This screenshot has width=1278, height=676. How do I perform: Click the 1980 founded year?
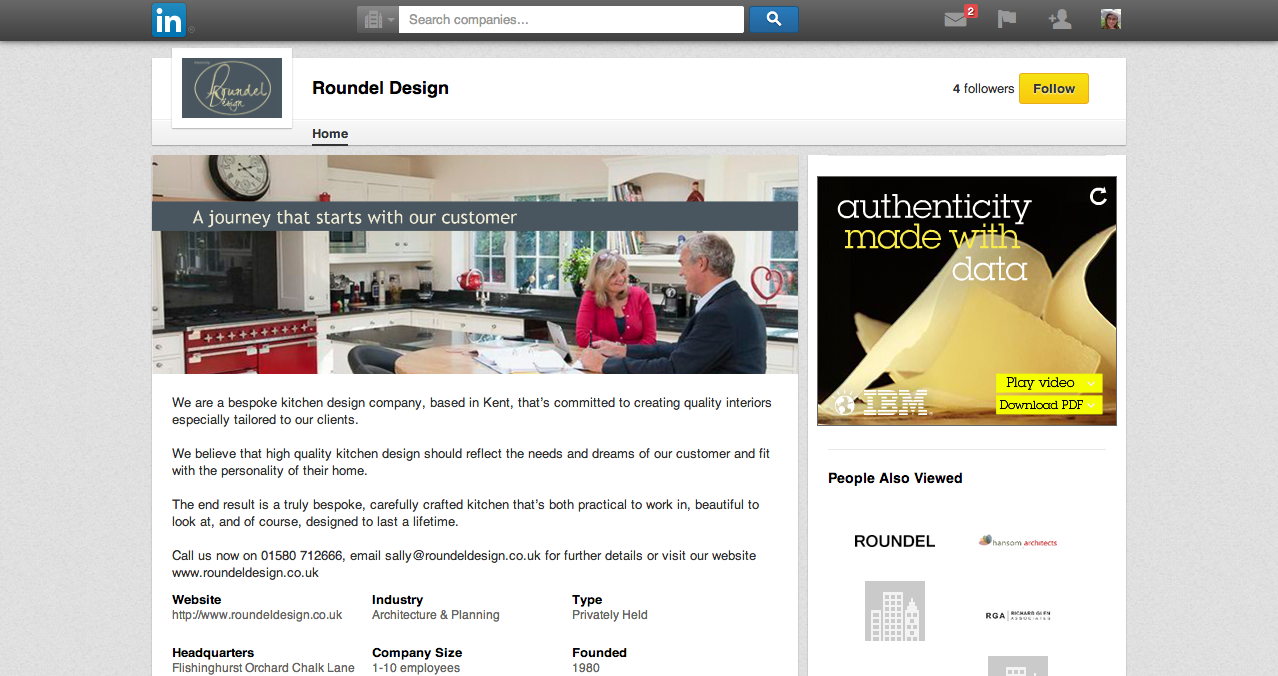tap(586, 668)
